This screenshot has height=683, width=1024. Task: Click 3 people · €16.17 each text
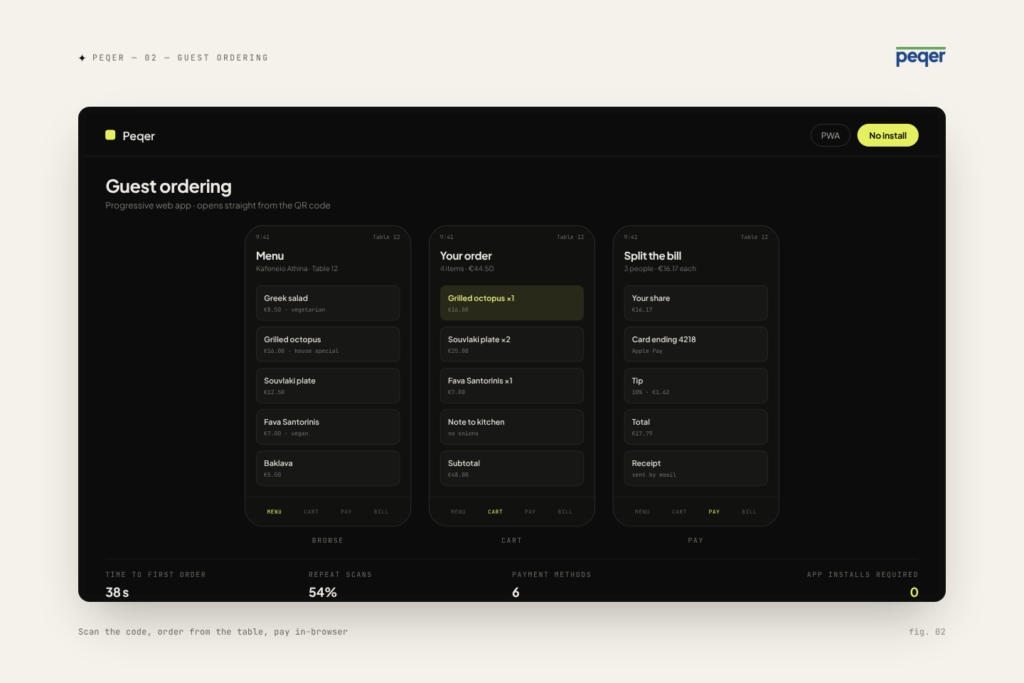[x=660, y=268]
